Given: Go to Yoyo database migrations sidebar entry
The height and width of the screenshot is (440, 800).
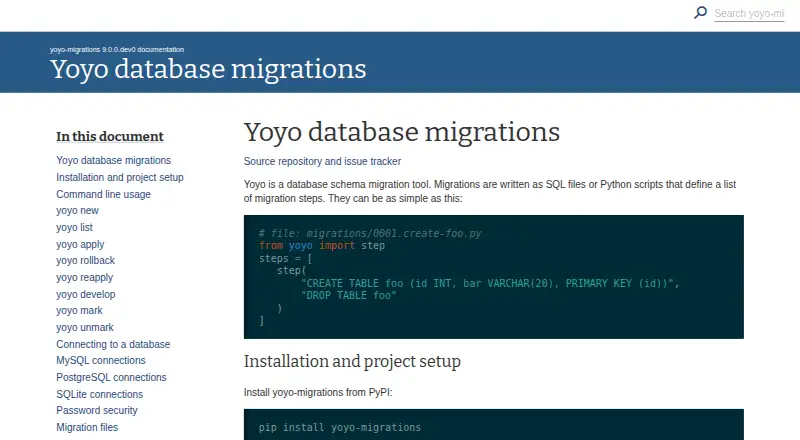Looking at the screenshot, I should [x=113, y=160].
